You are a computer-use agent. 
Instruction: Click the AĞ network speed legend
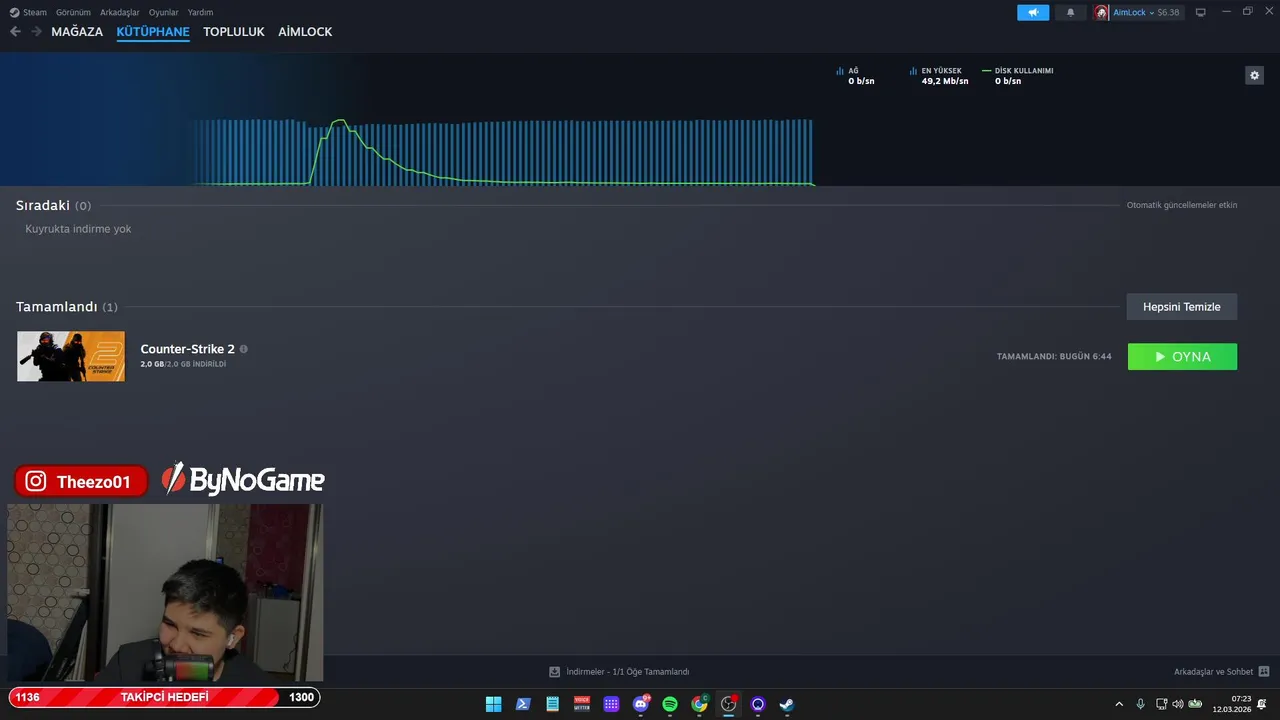click(855, 76)
